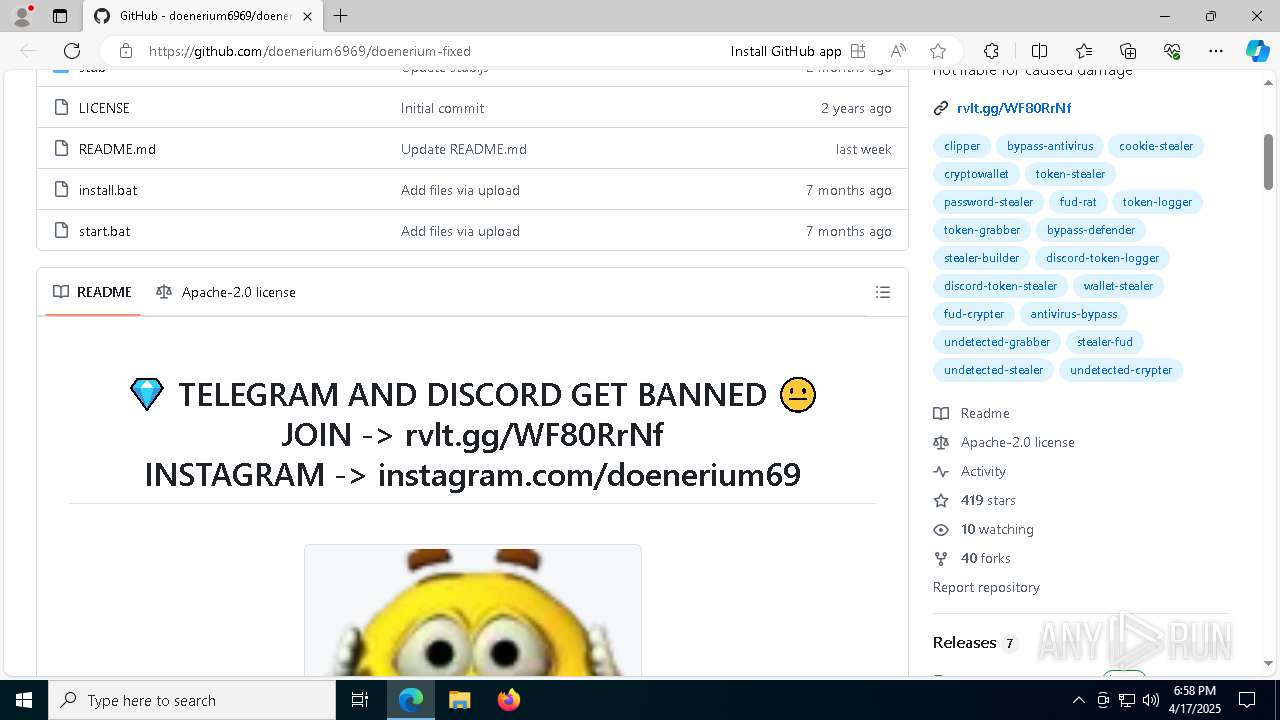Toggle Split screen view
This screenshot has width=1280, height=720.
[x=1039, y=51]
